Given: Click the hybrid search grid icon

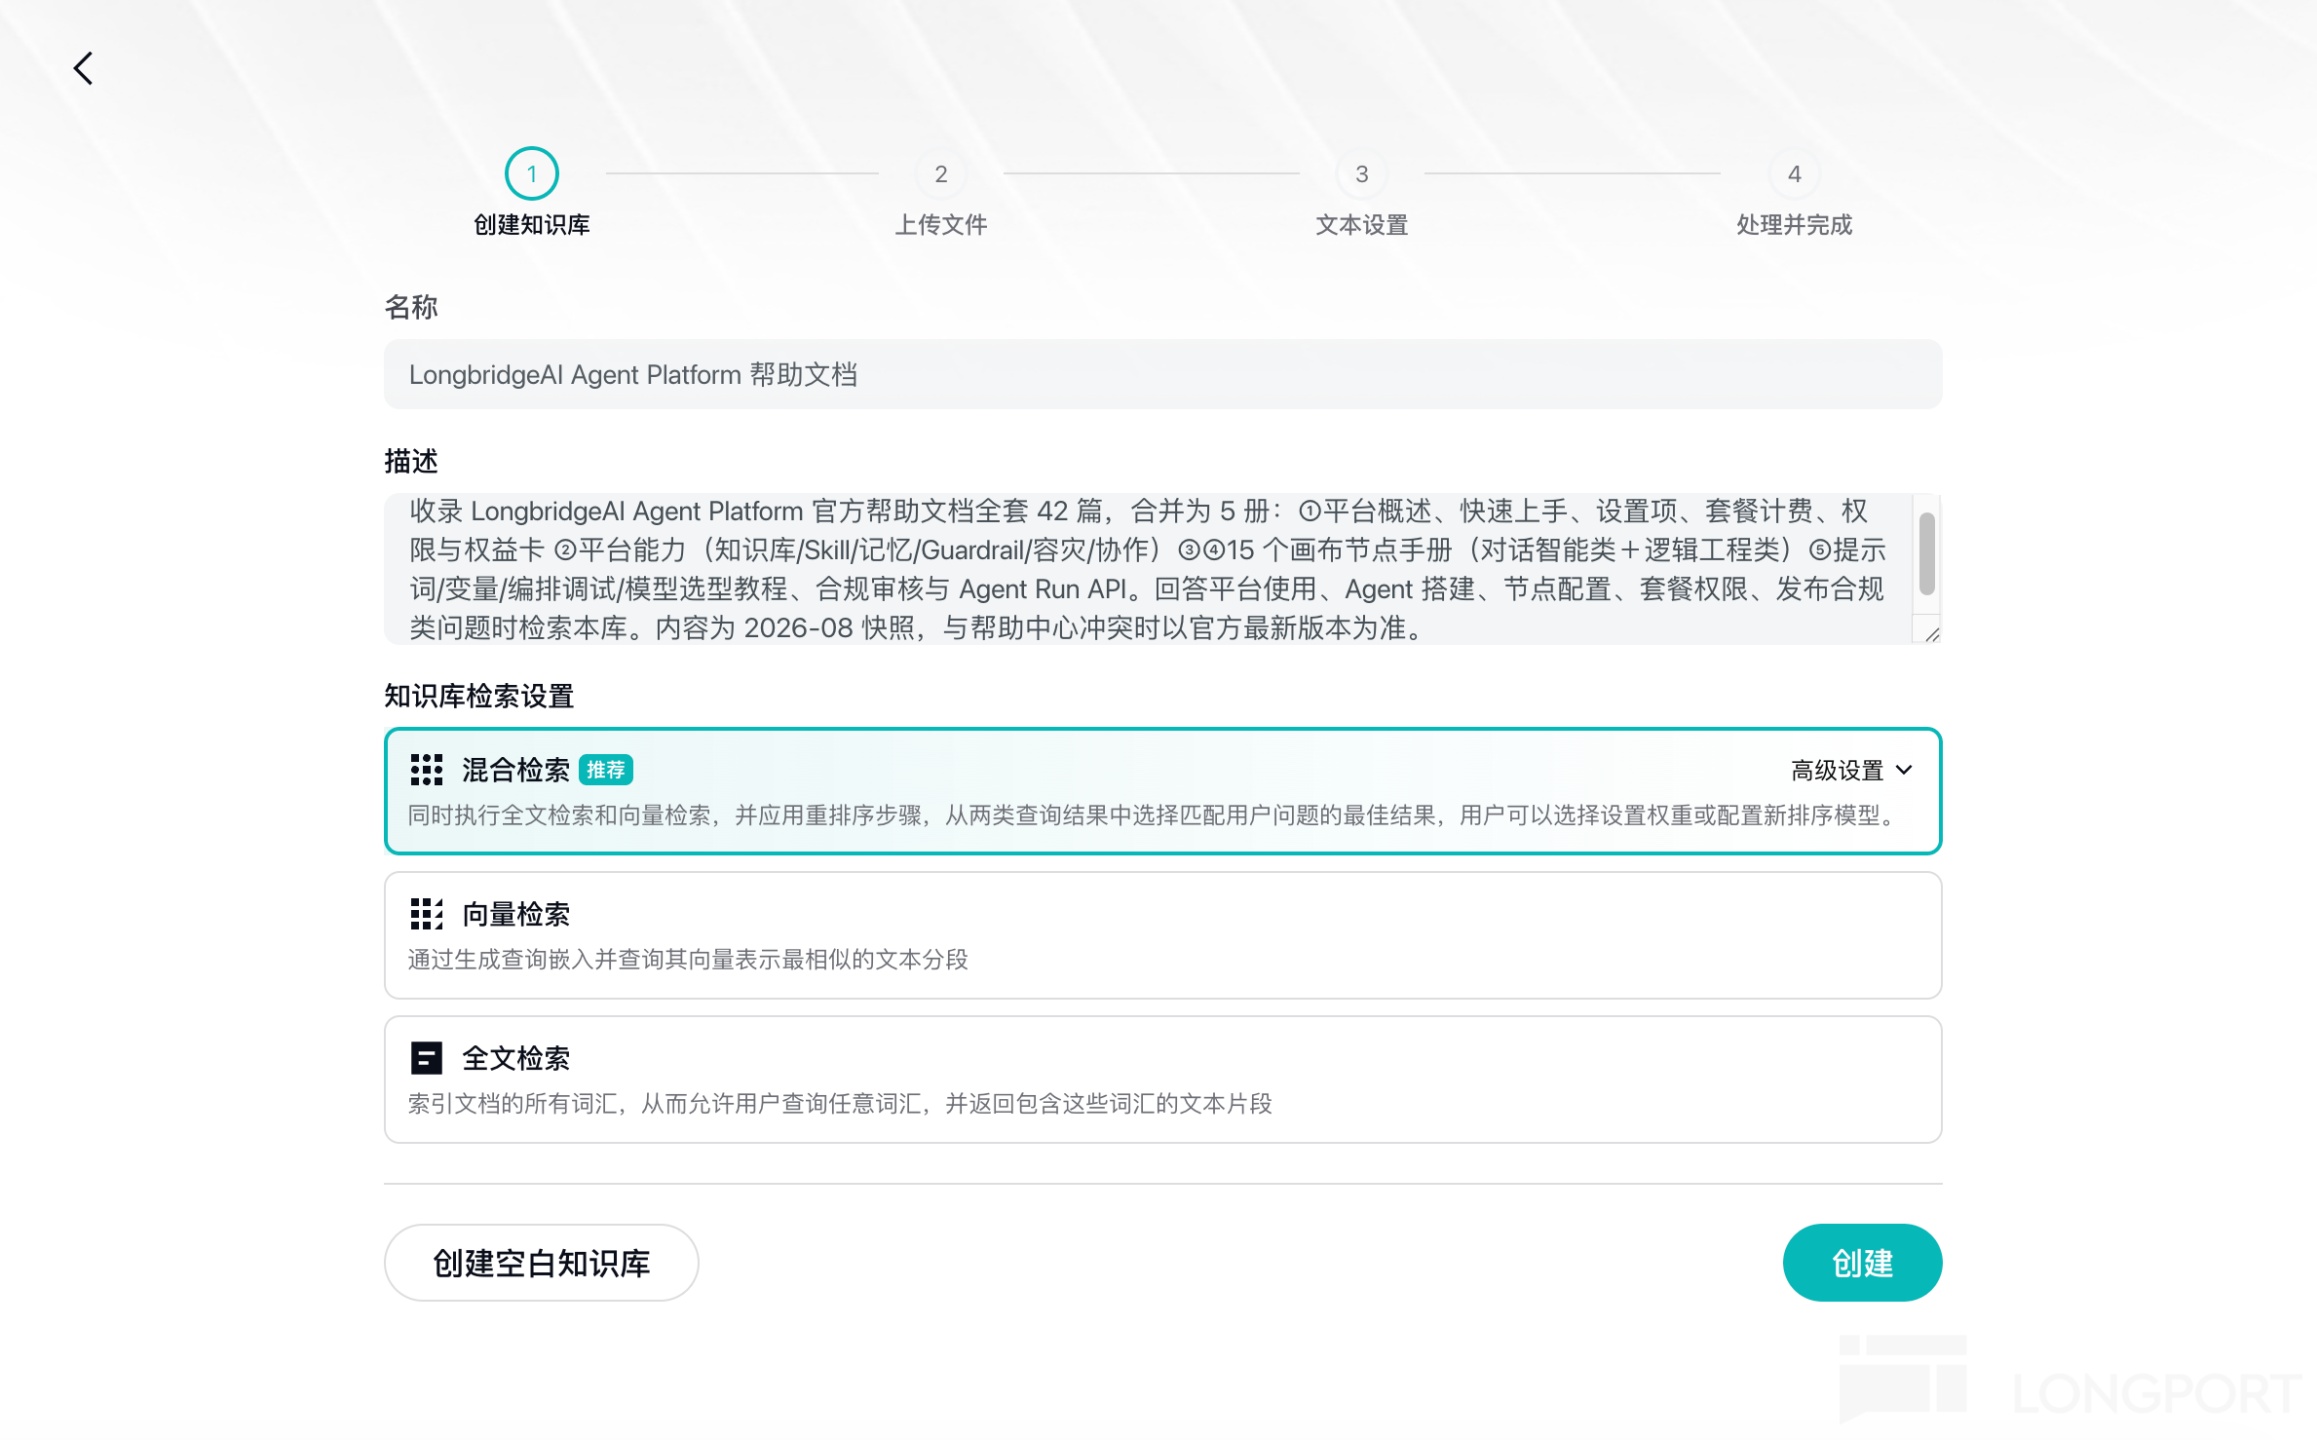Looking at the screenshot, I should (x=426, y=770).
